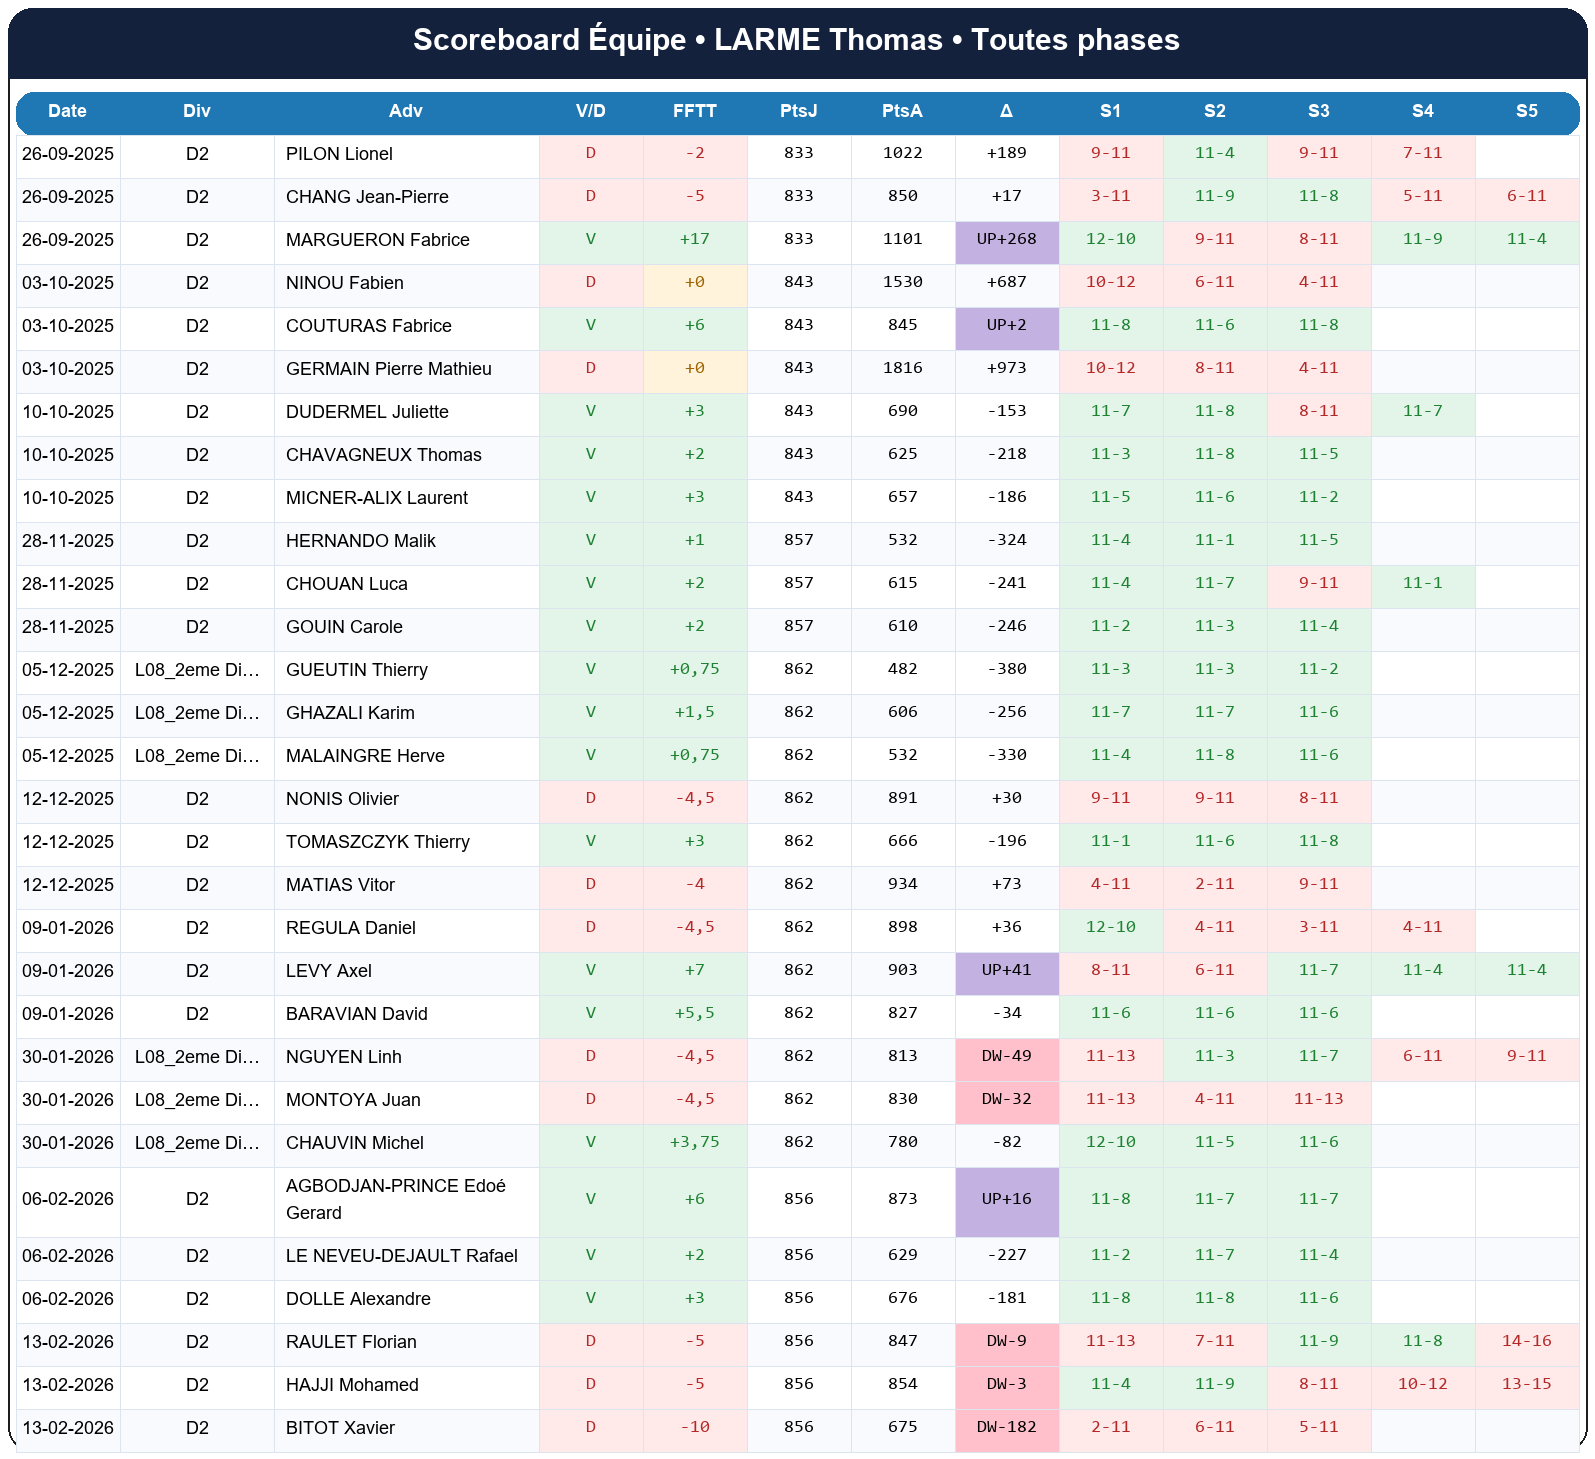Click the Date column header
The height and width of the screenshot is (1459, 1595).
click(67, 111)
